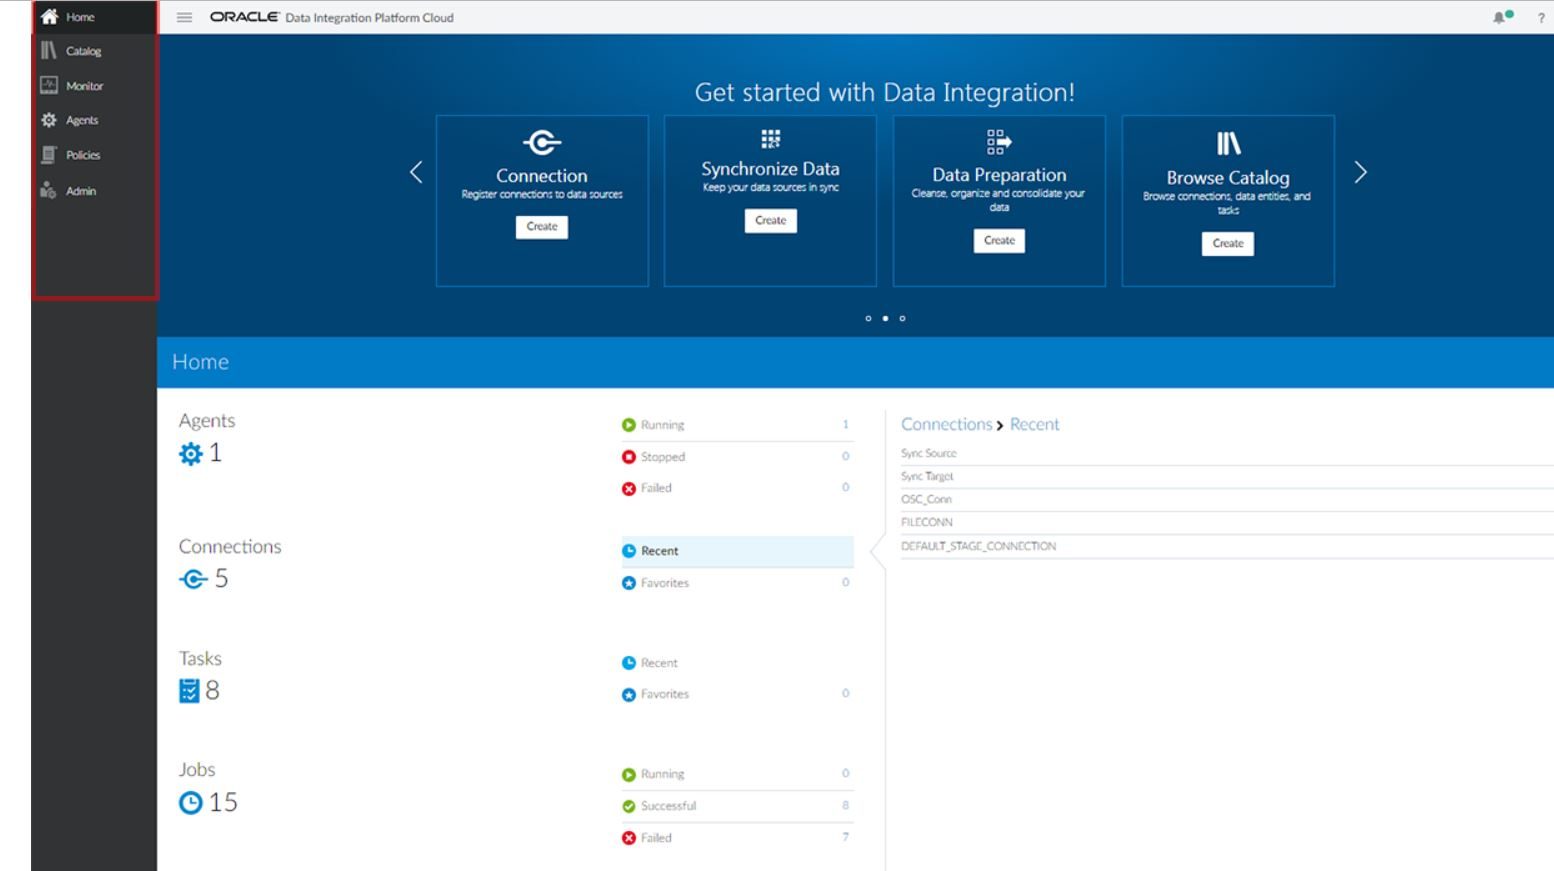Open the OSC_Conn connection entry
Viewport: 1554px width, 871px height.
[x=926, y=499]
